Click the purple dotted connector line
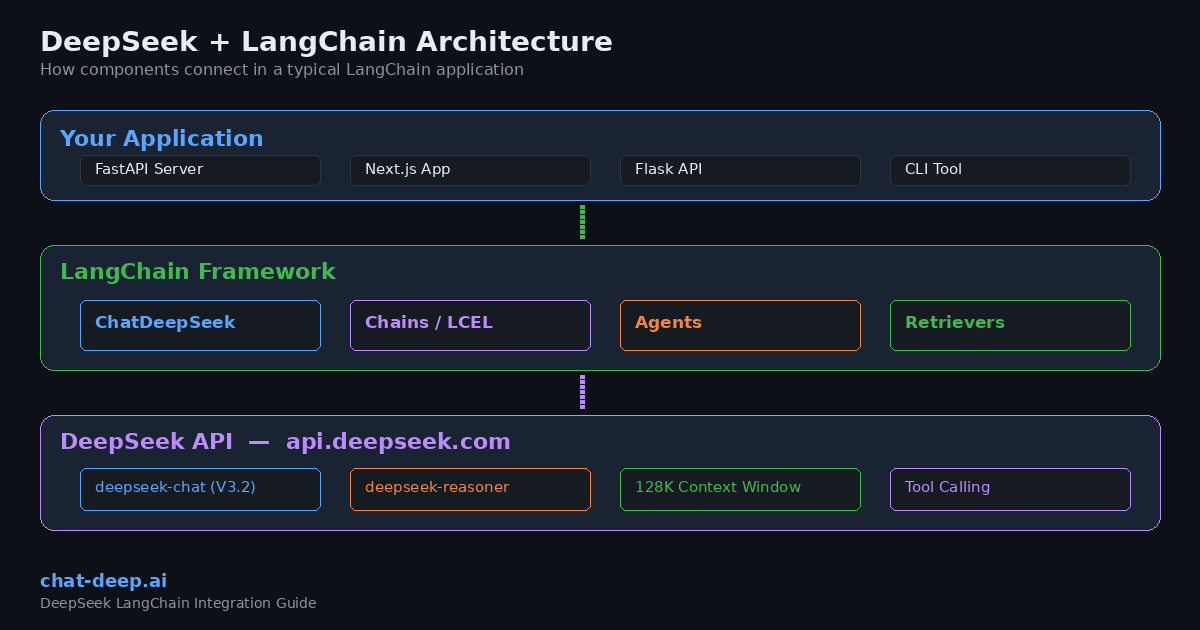Image resolution: width=1200 pixels, height=630 pixels. [582, 392]
